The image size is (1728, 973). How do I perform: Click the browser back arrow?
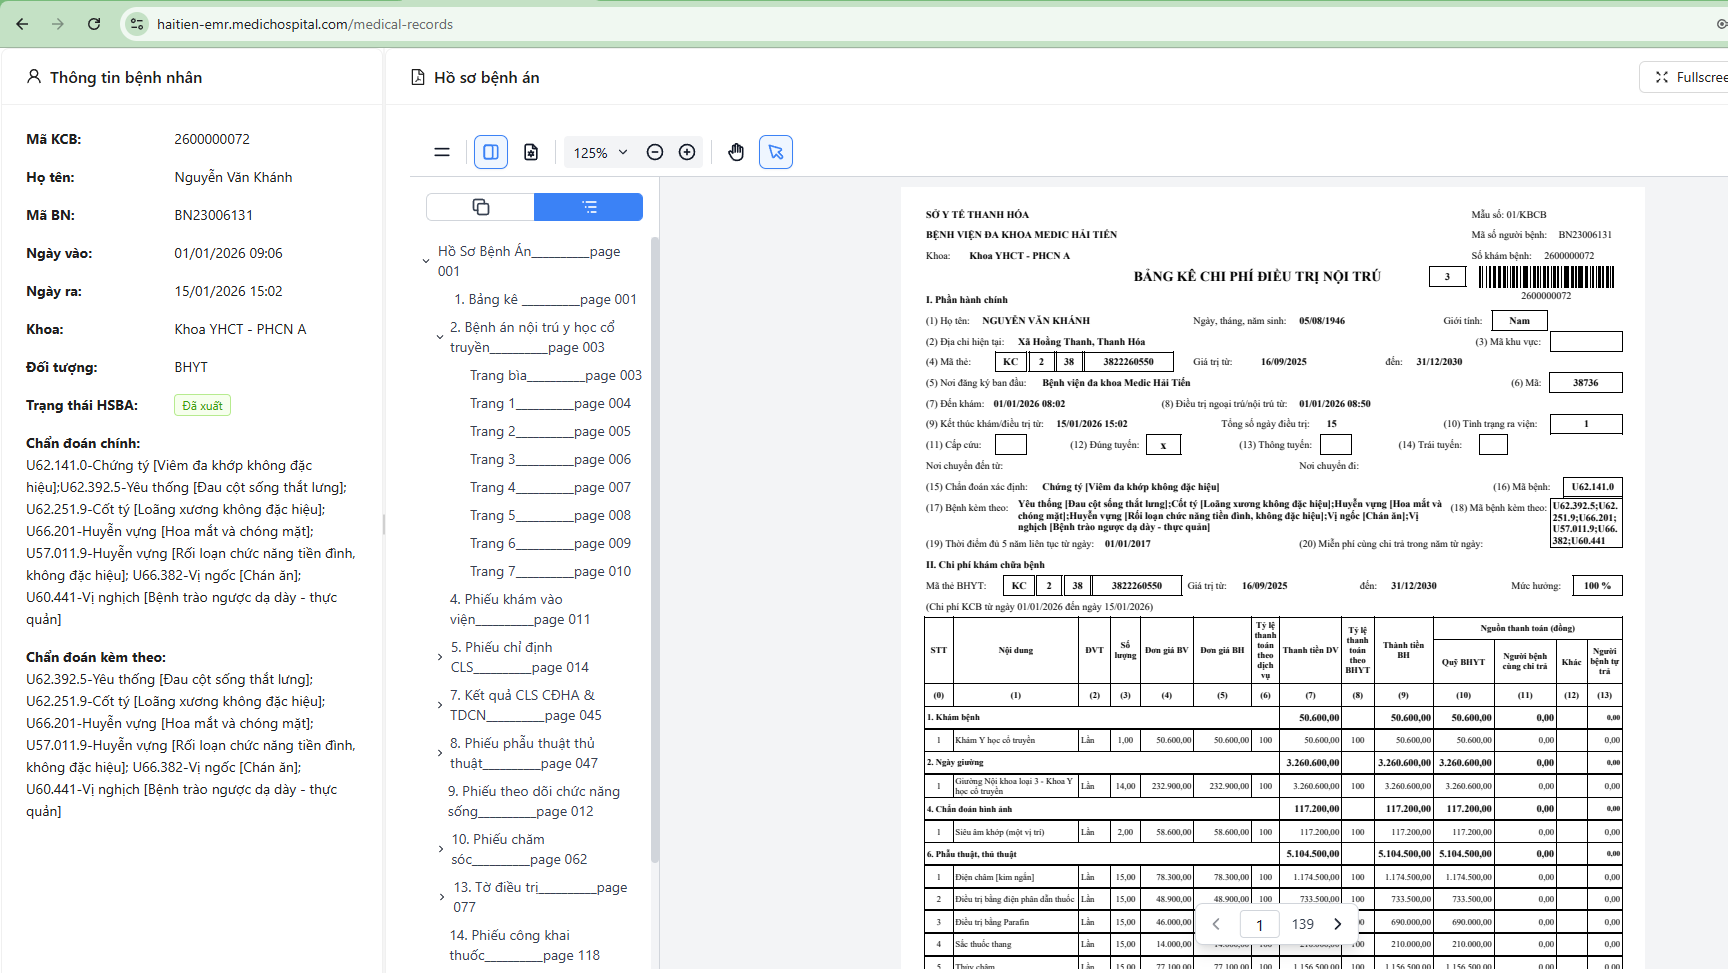click(22, 24)
